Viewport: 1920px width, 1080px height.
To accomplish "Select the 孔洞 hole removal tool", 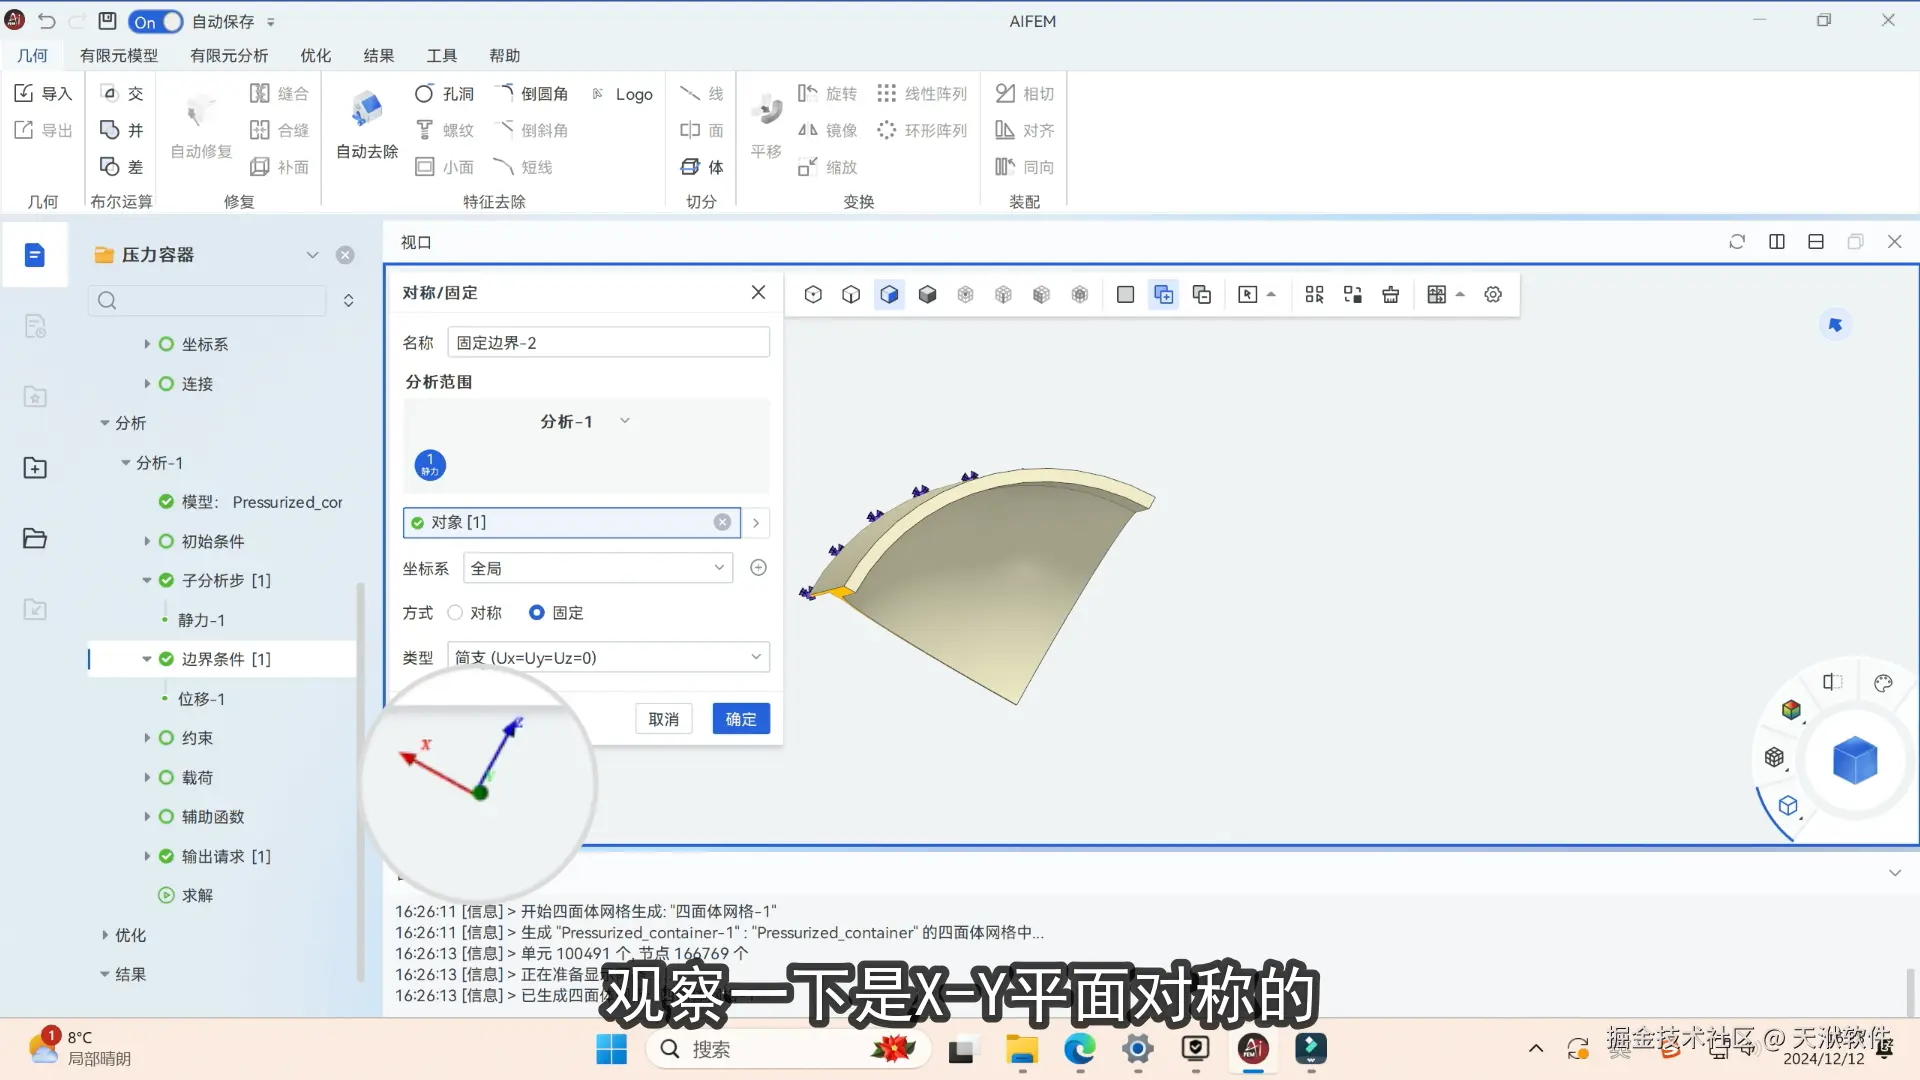I will click(x=444, y=93).
